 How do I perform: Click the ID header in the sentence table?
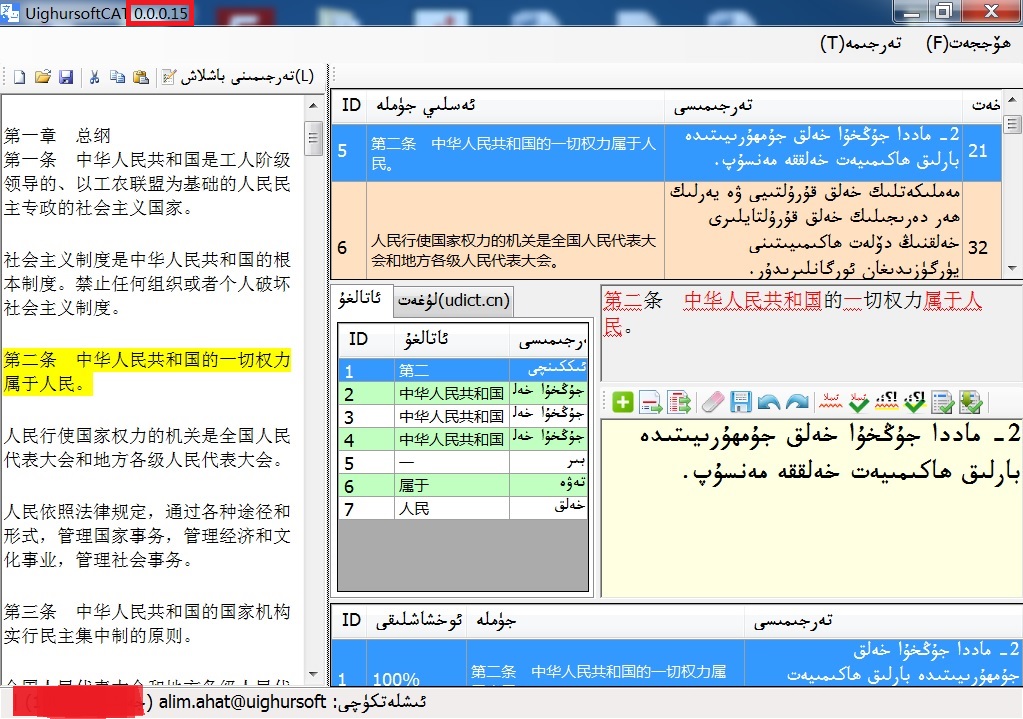[x=351, y=105]
